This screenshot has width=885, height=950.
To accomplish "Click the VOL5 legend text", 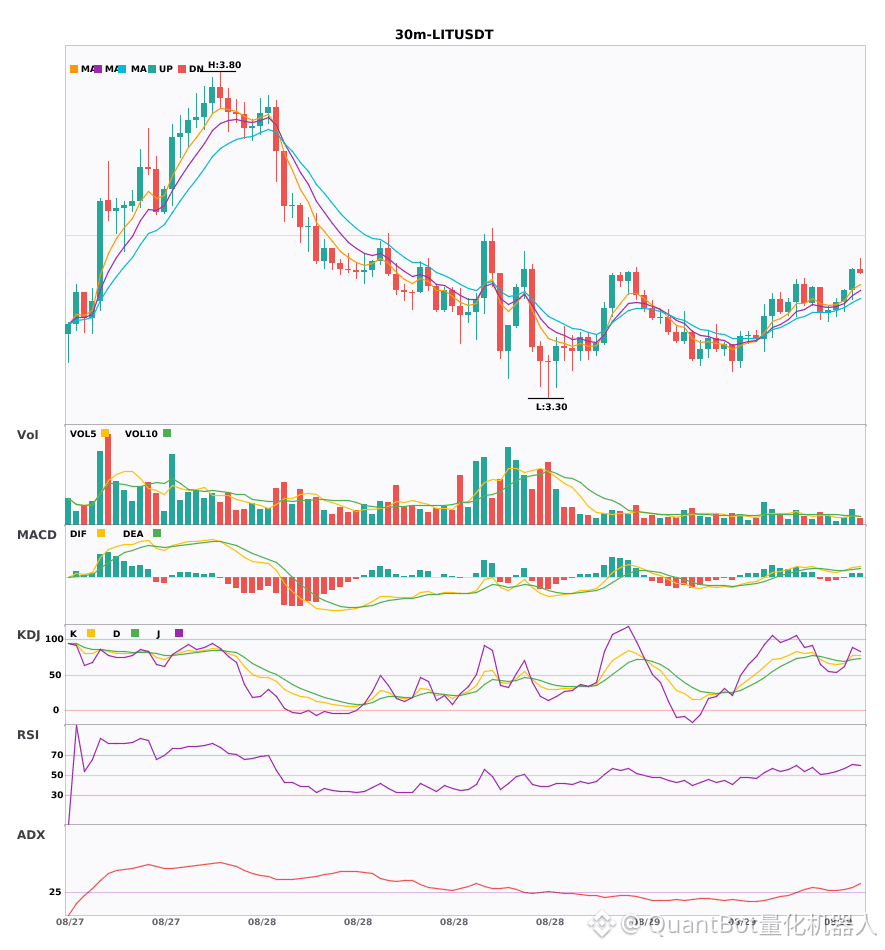I will [x=83, y=434].
